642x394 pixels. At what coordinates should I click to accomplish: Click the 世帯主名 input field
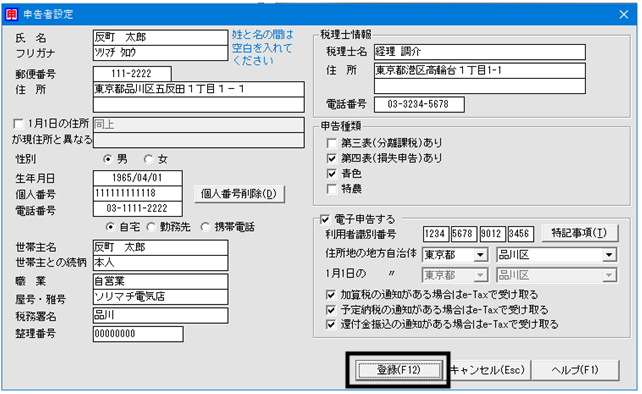[x=160, y=248]
